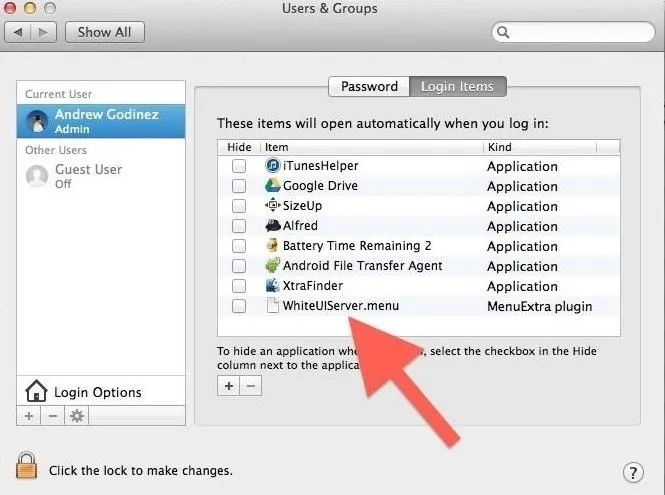Image resolution: width=665 pixels, height=495 pixels.
Task: Click Application kind cell for iTunesHelper
Action: 522,167
